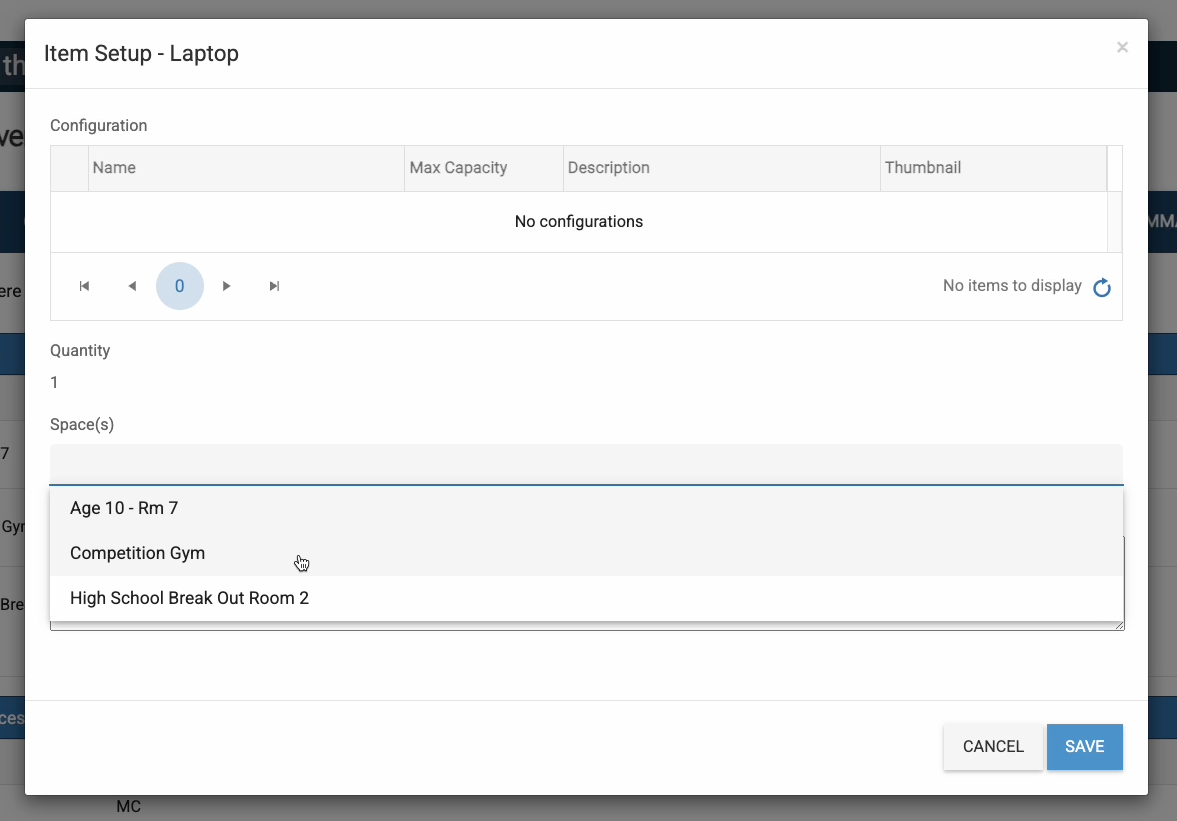Choose Age 10 - Rm 7 from list
The width and height of the screenshot is (1177, 821).
[124, 508]
